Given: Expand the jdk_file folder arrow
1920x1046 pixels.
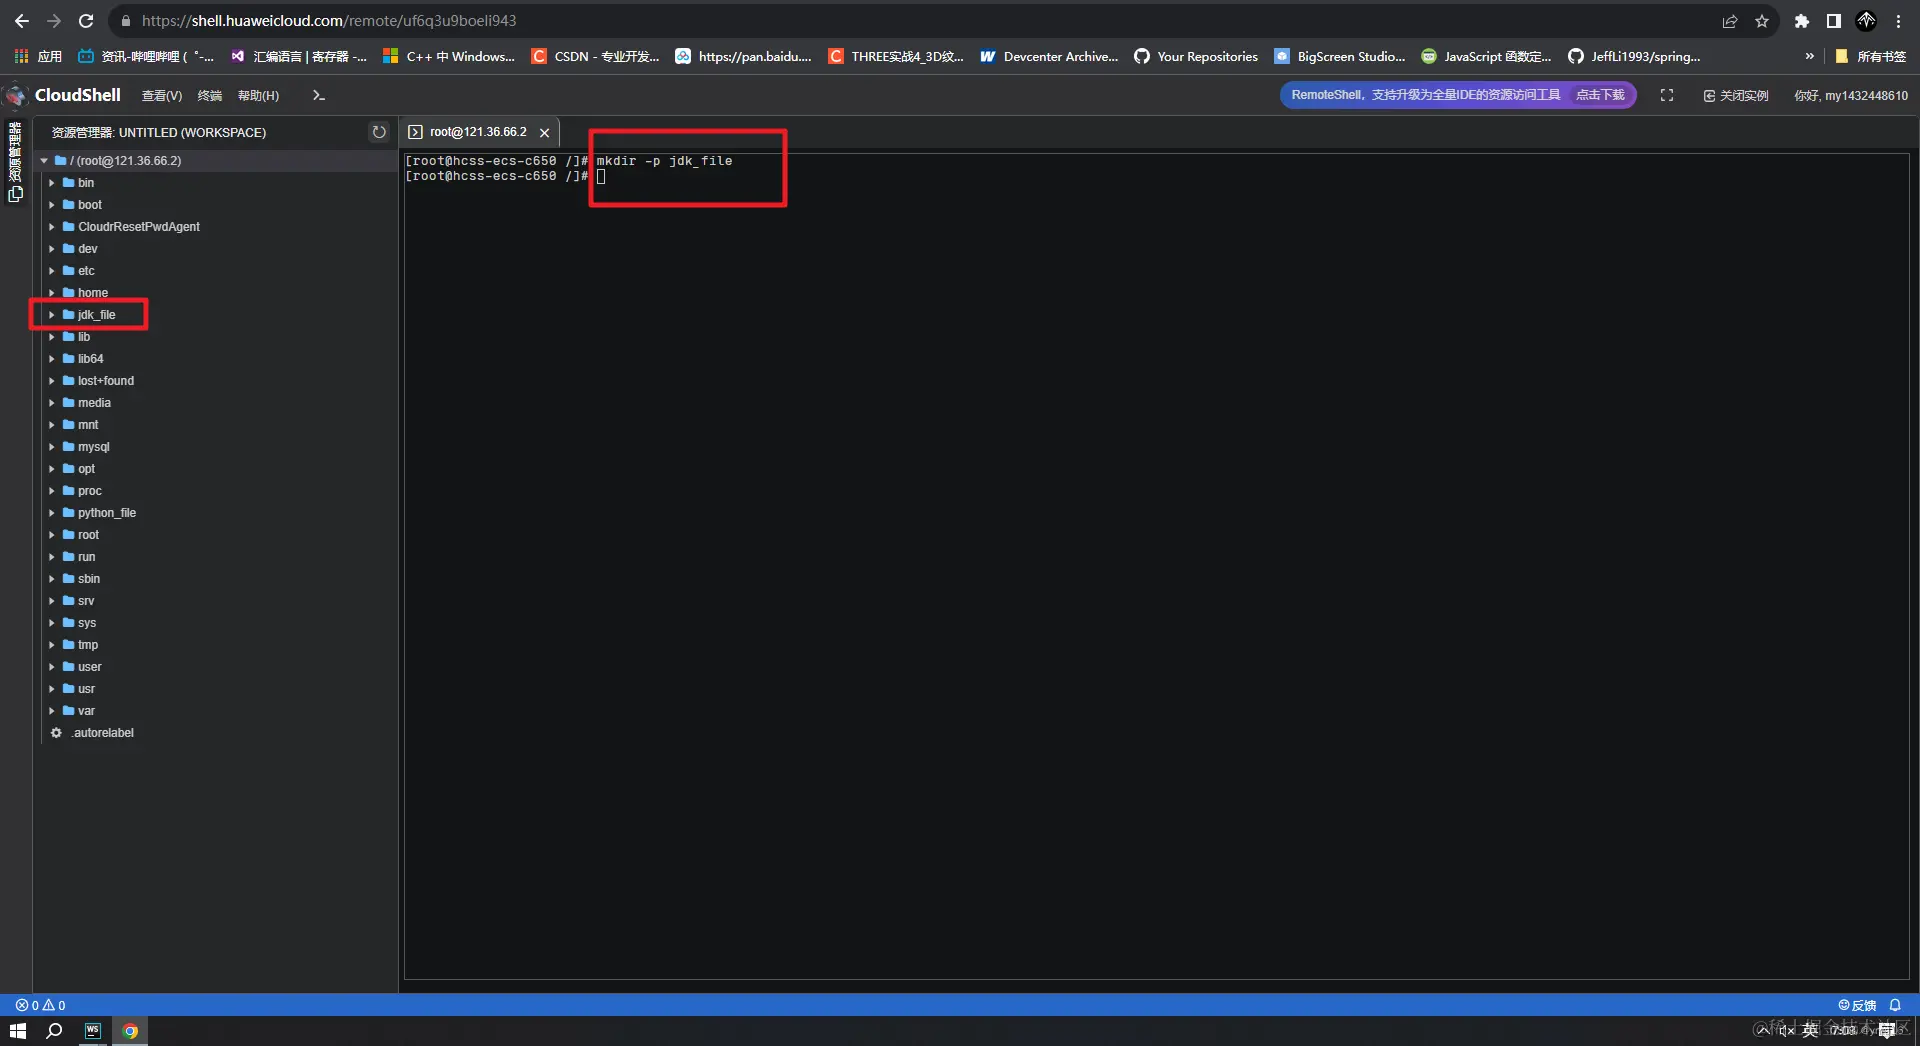Looking at the screenshot, I should 52,315.
